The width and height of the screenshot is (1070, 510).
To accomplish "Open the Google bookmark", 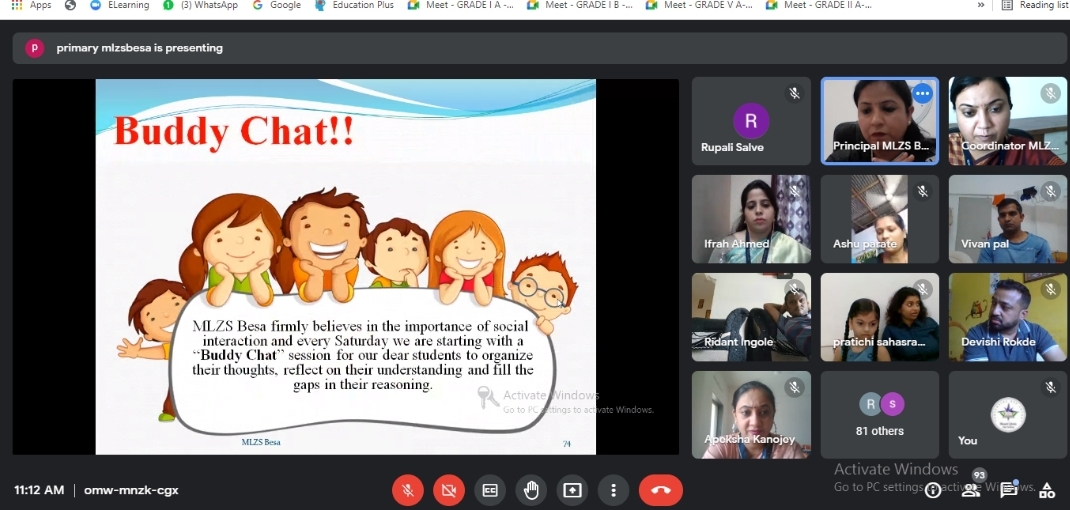I will coord(276,5).
